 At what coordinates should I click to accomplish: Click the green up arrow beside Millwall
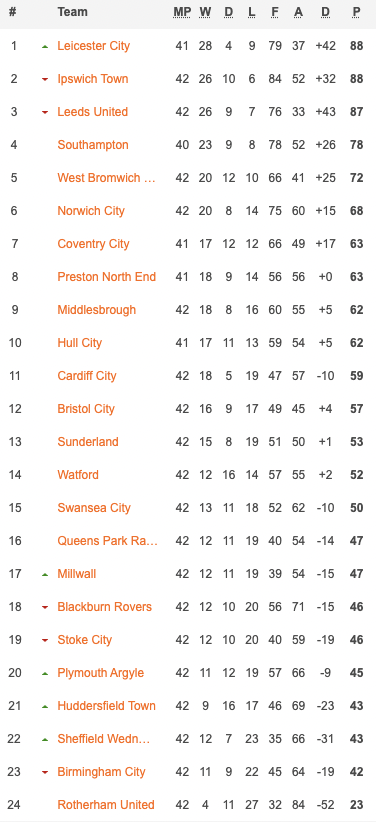tap(45, 575)
